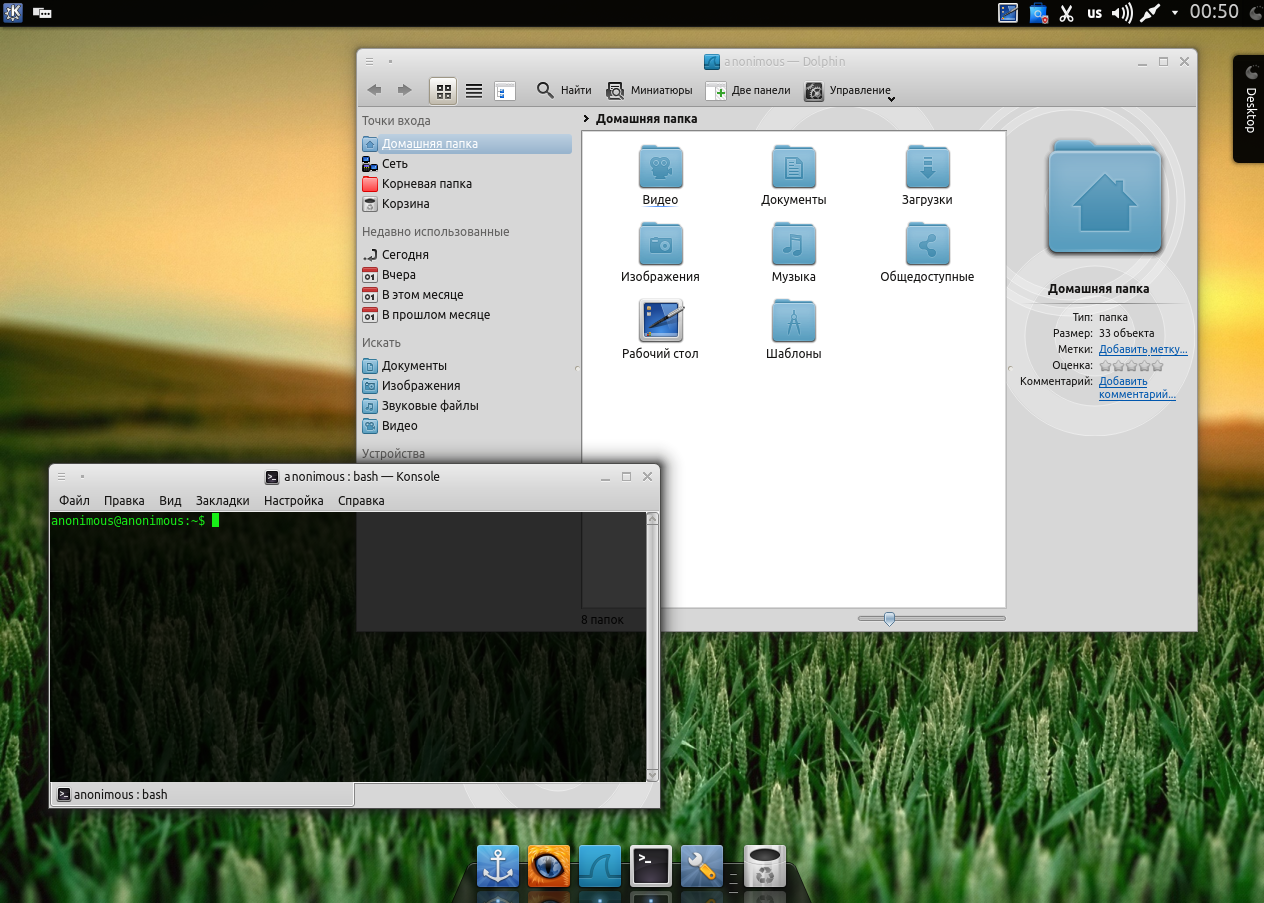Select Корневая папка in places sidebar
The height and width of the screenshot is (903, 1264).
[x=426, y=184]
